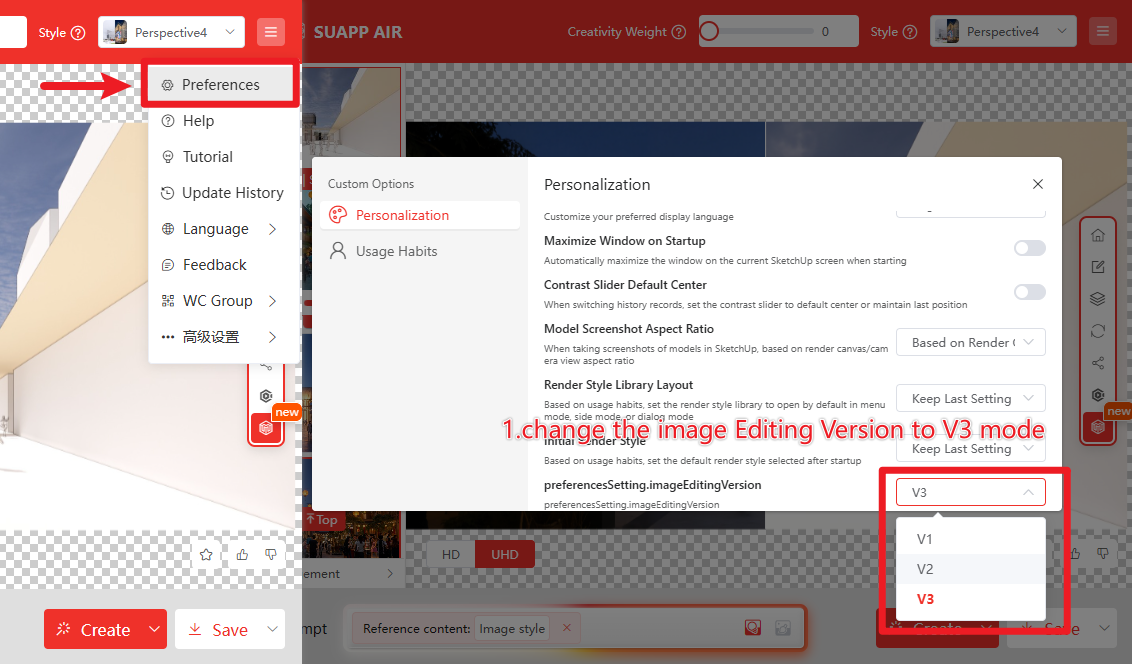Click the home icon in right sidebar
The width and height of the screenshot is (1132, 664).
1097,235
